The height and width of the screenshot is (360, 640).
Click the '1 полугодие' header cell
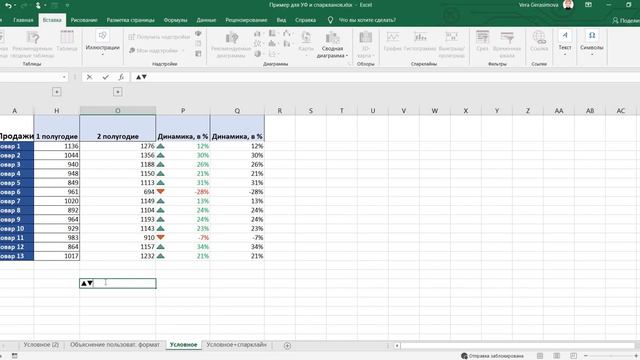(57, 128)
